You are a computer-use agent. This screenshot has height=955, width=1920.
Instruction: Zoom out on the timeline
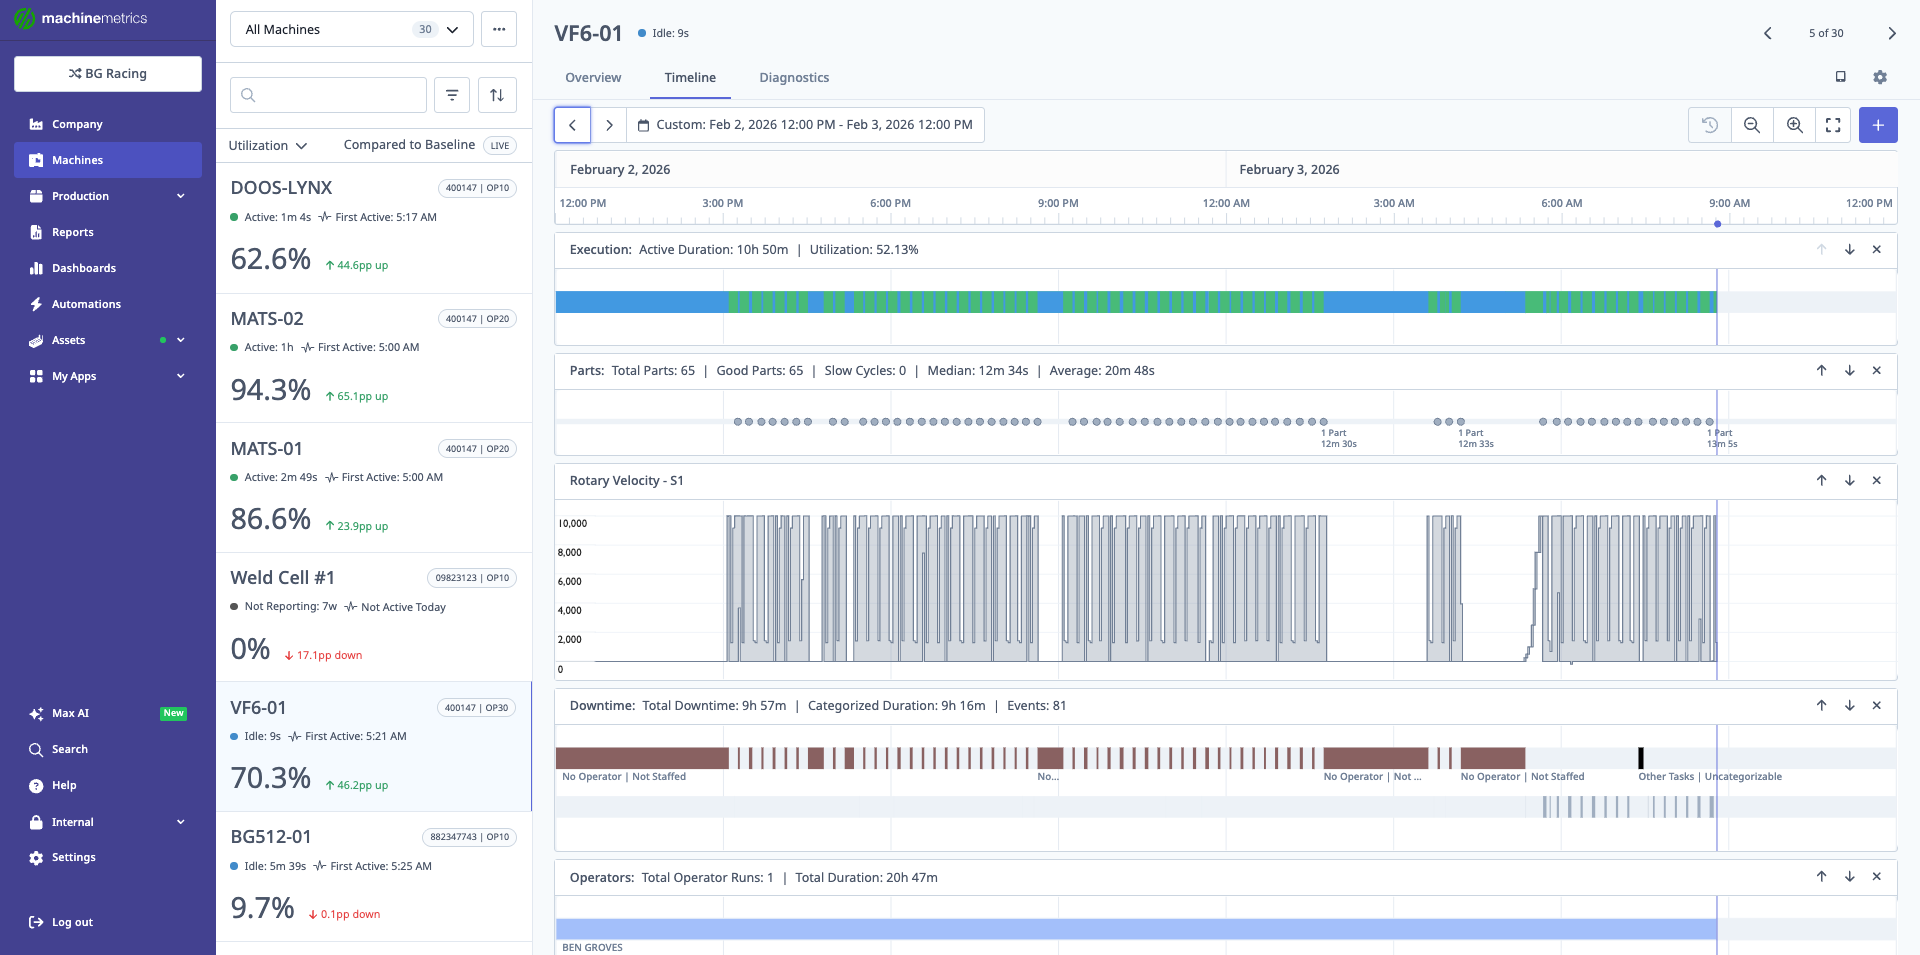pos(1752,125)
